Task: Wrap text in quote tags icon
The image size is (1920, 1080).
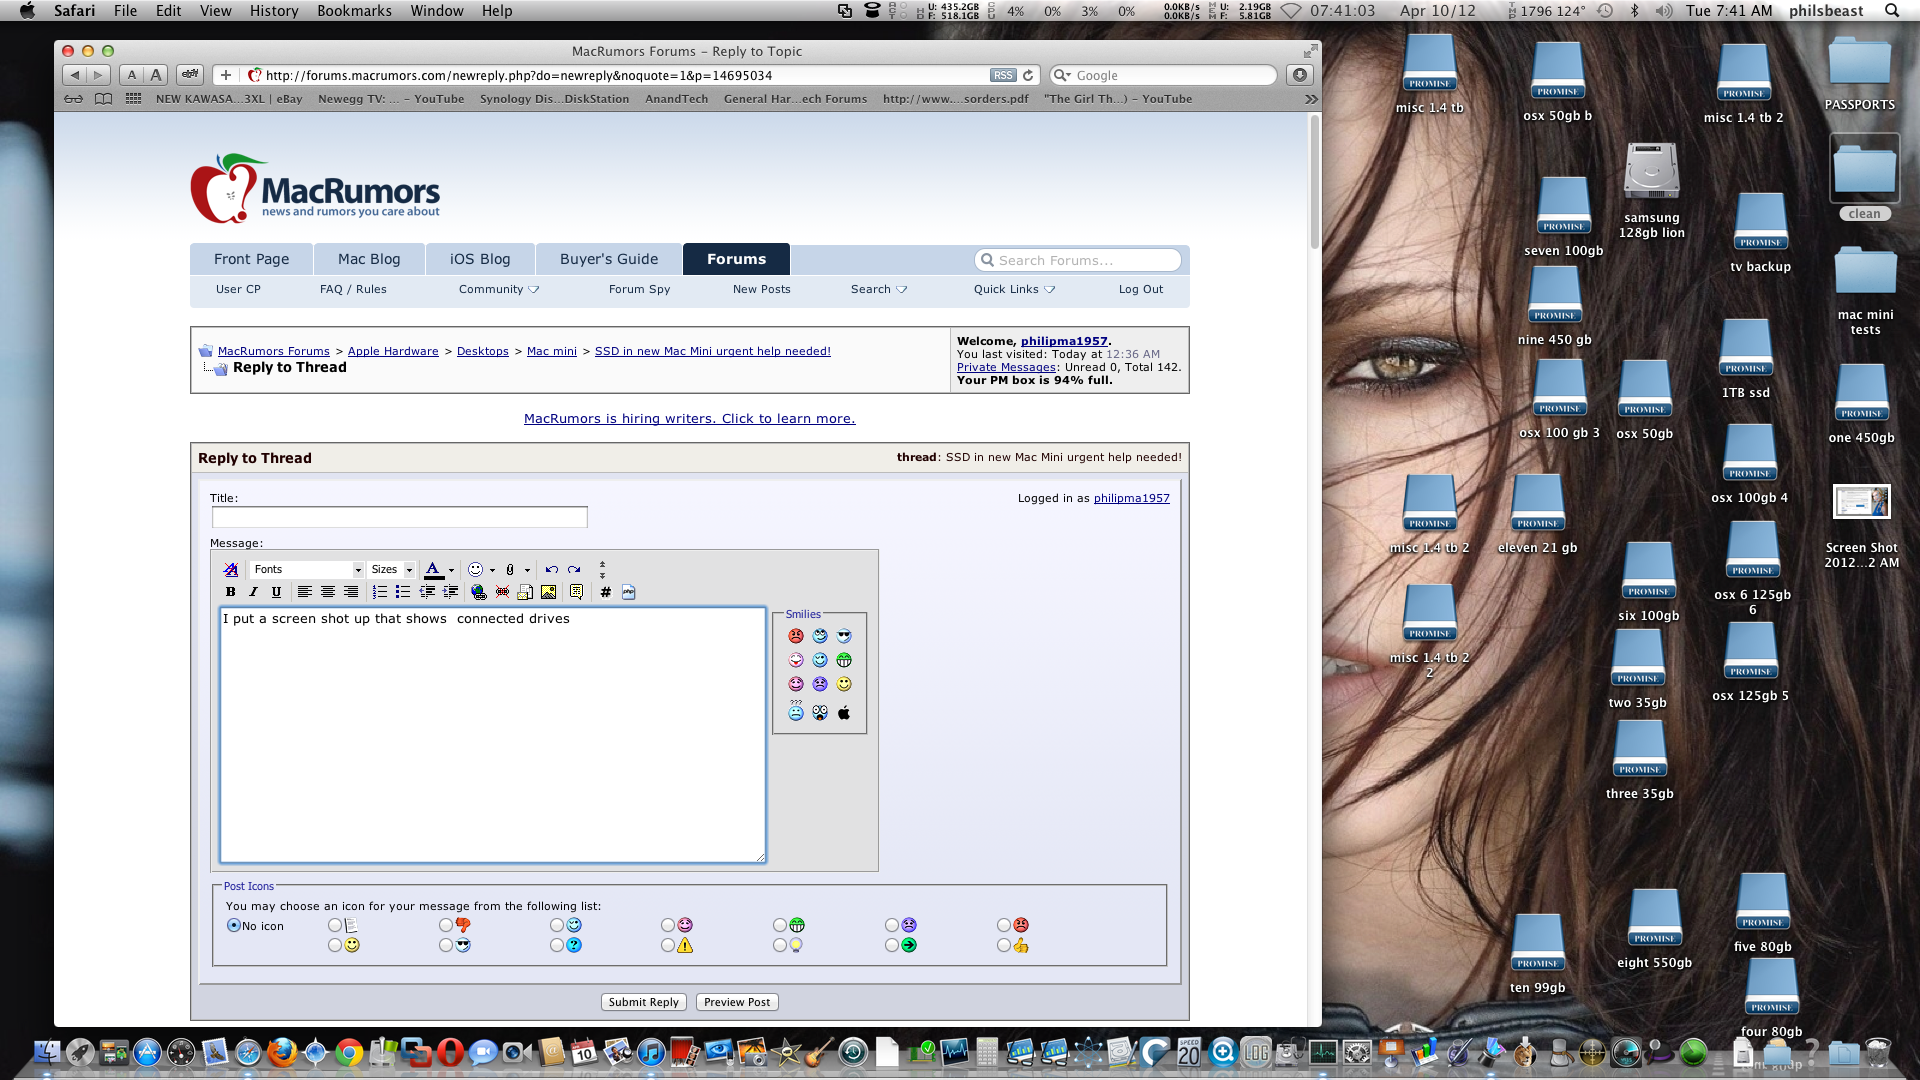Action: 576,592
